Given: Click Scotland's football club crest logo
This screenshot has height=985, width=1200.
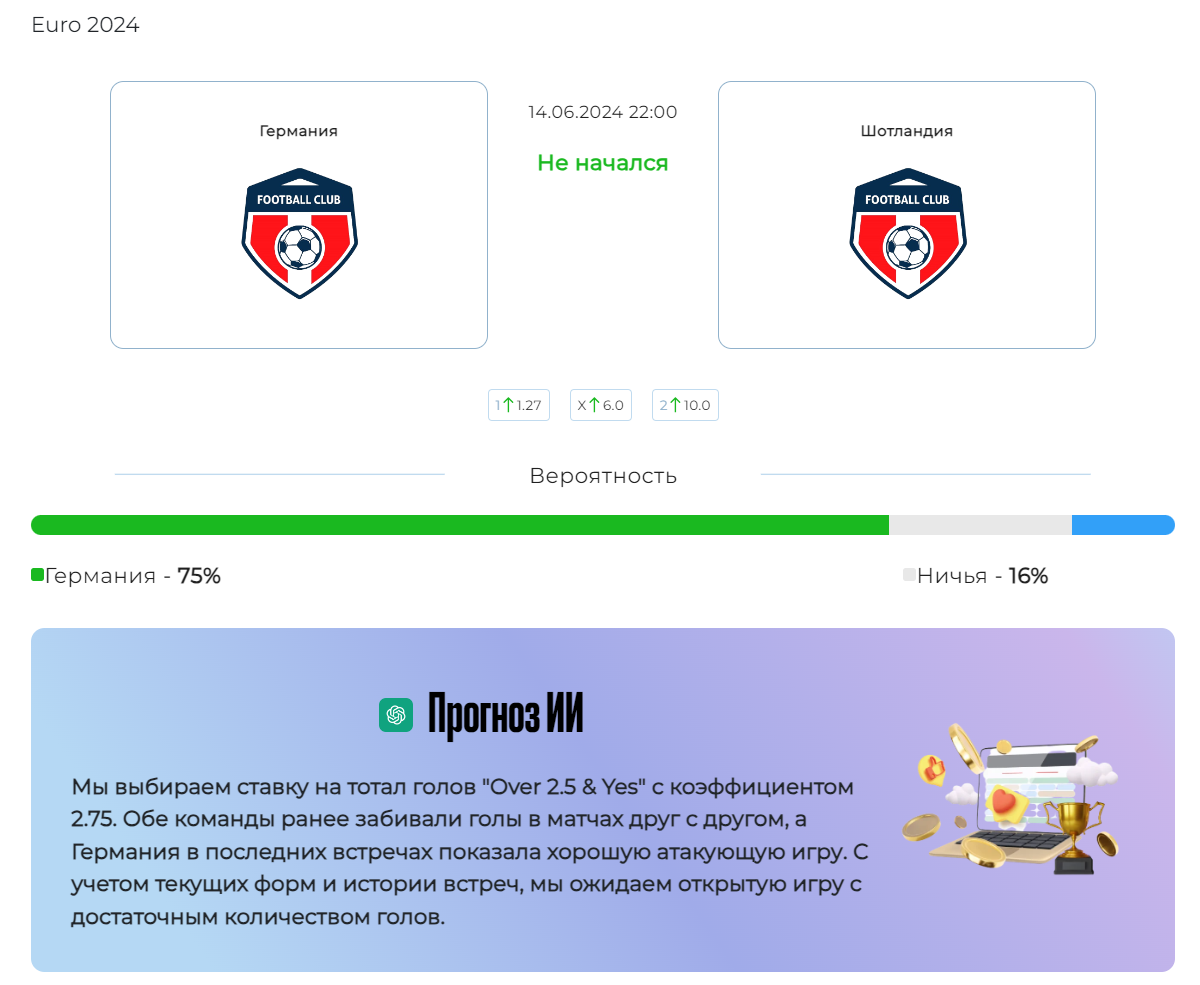Looking at the screenshot, I should [x=907, y=233].
